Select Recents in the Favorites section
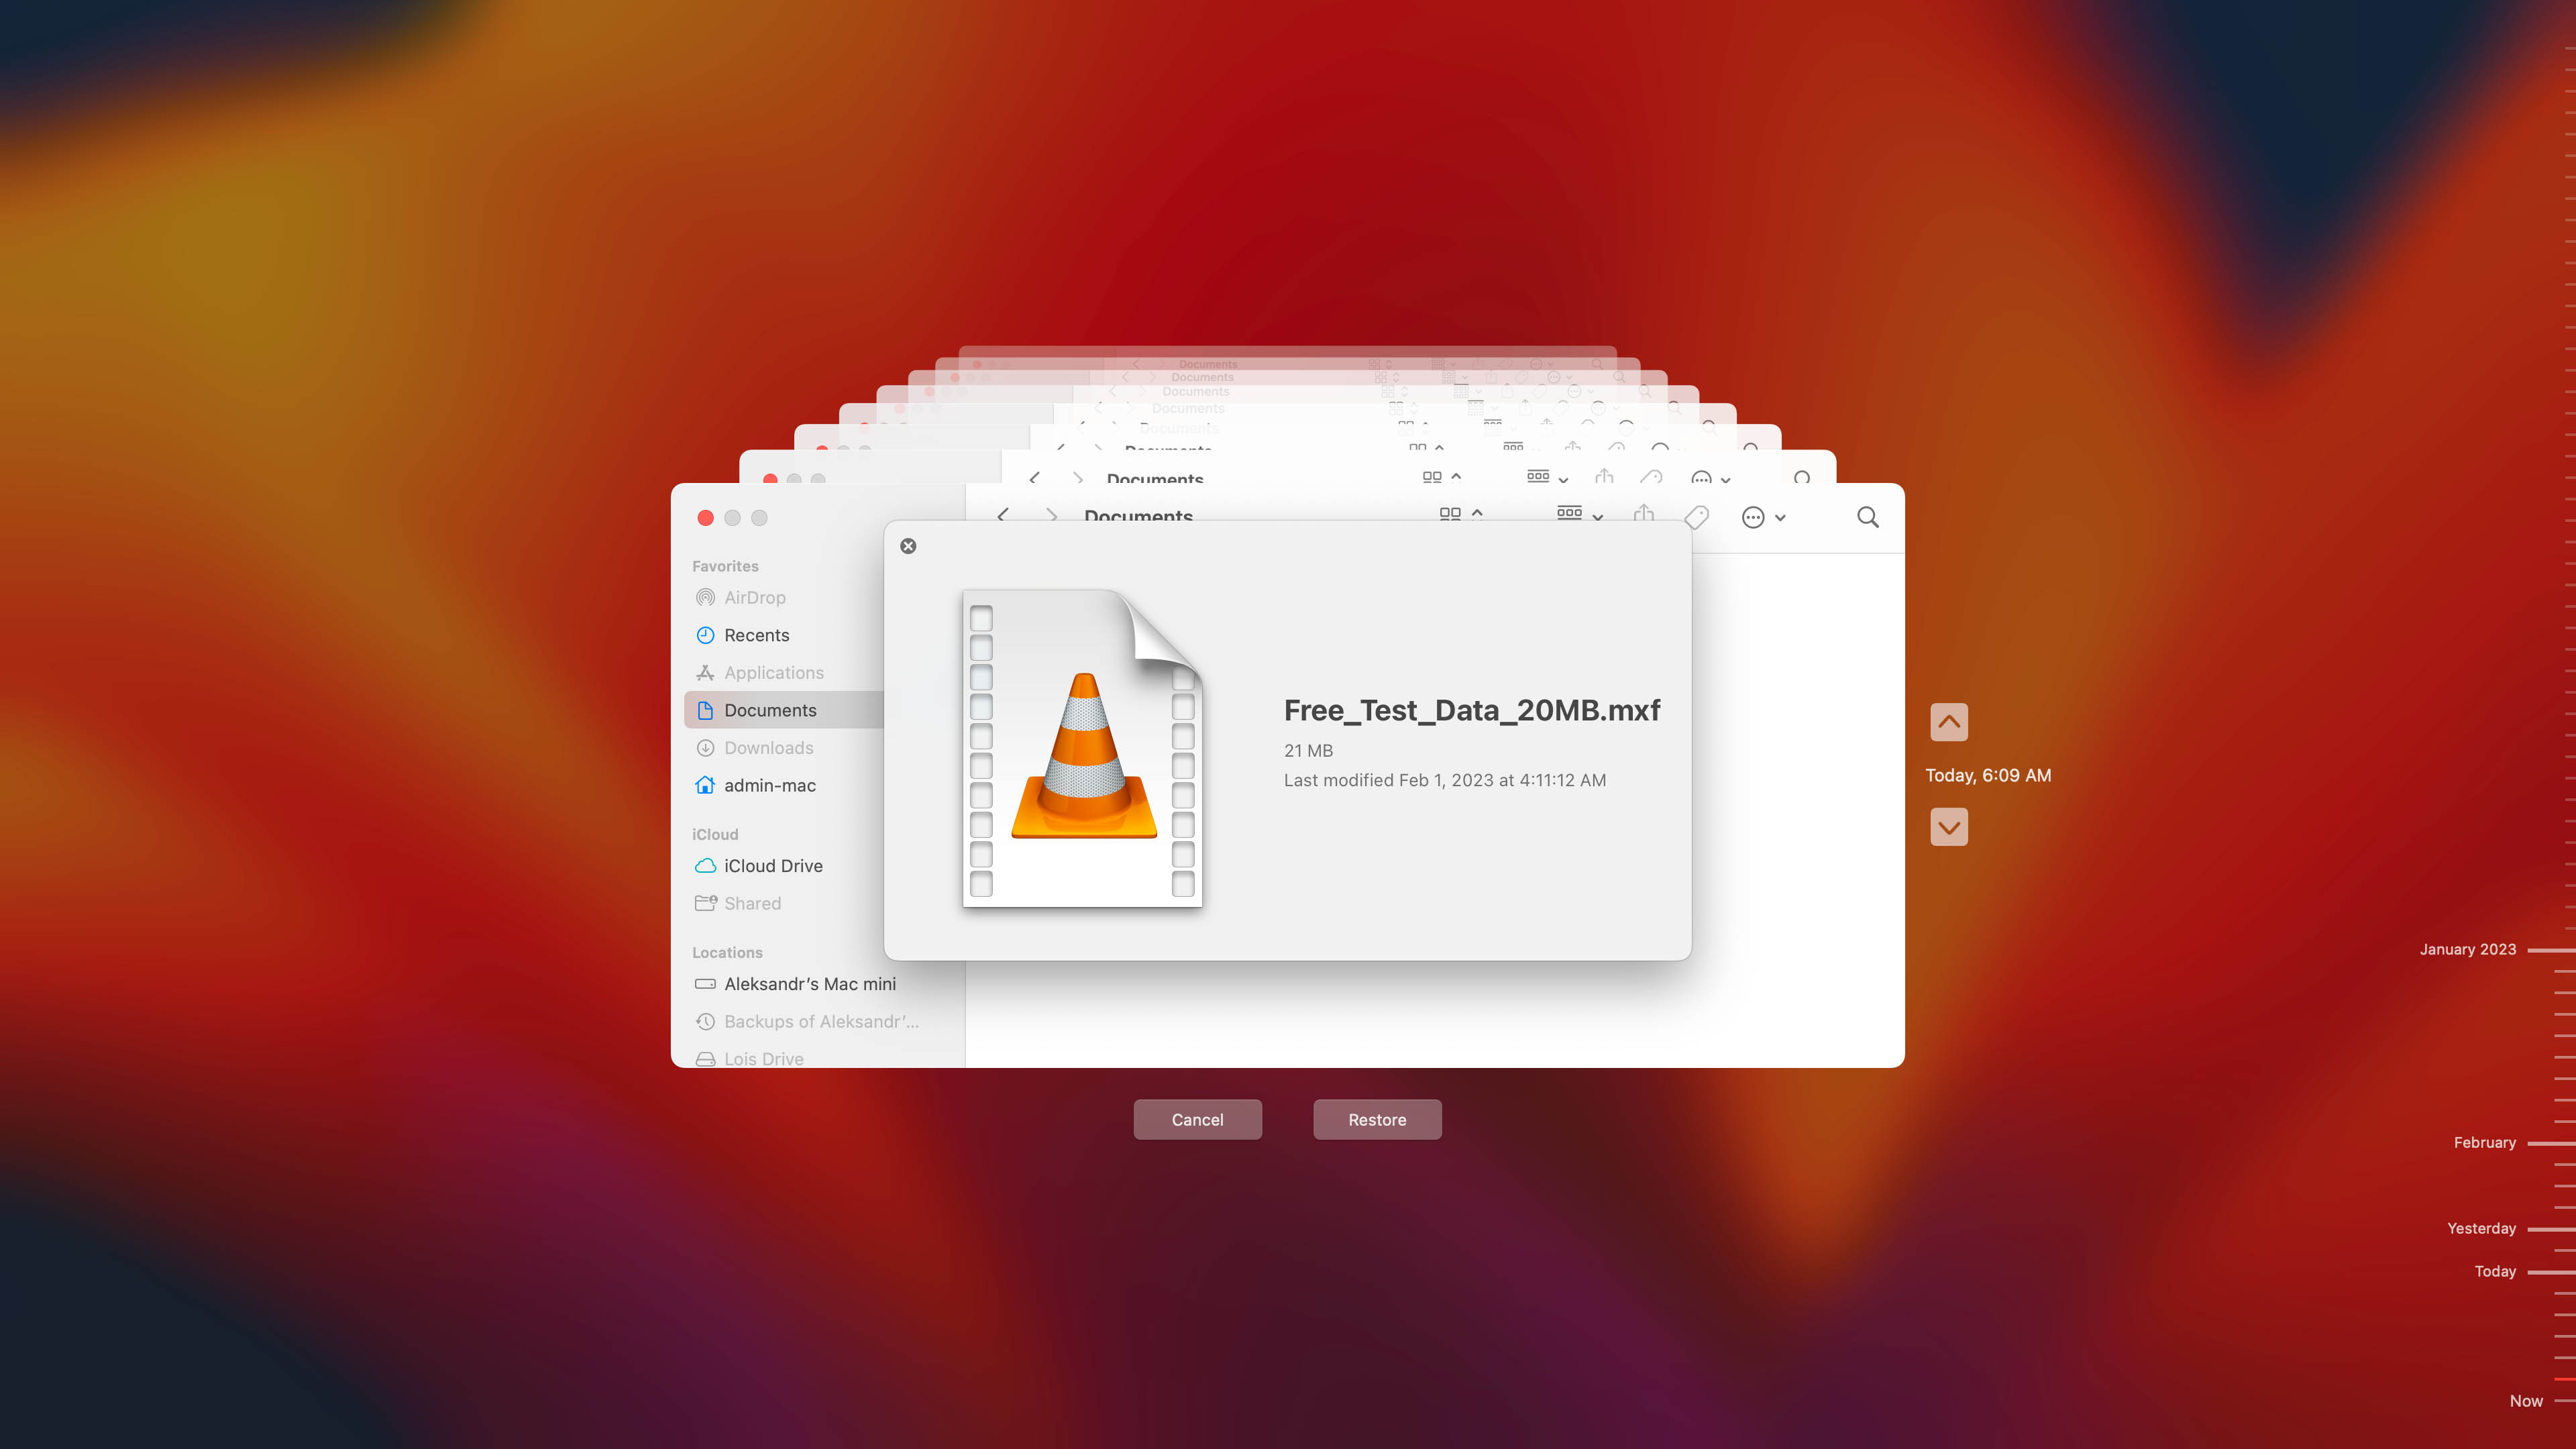 [755, 633]
